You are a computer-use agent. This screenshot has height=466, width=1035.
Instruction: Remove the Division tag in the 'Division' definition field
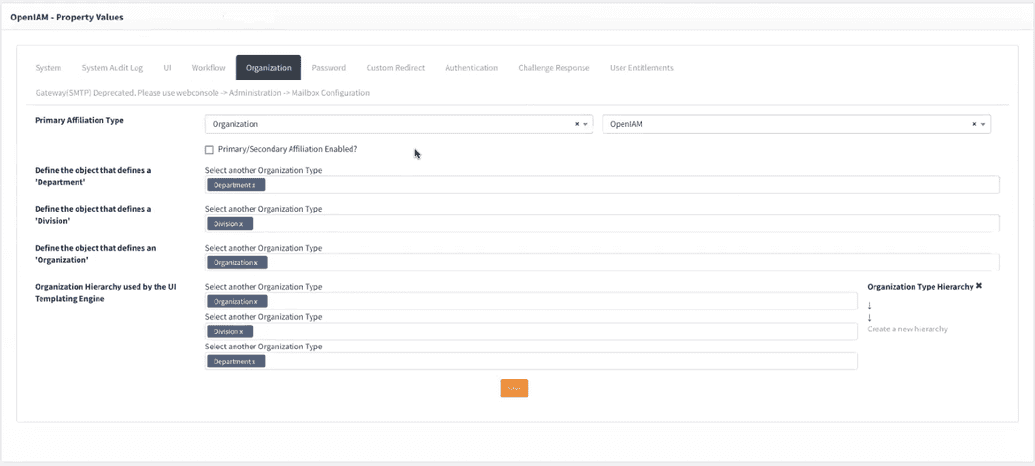click(241, 224)
